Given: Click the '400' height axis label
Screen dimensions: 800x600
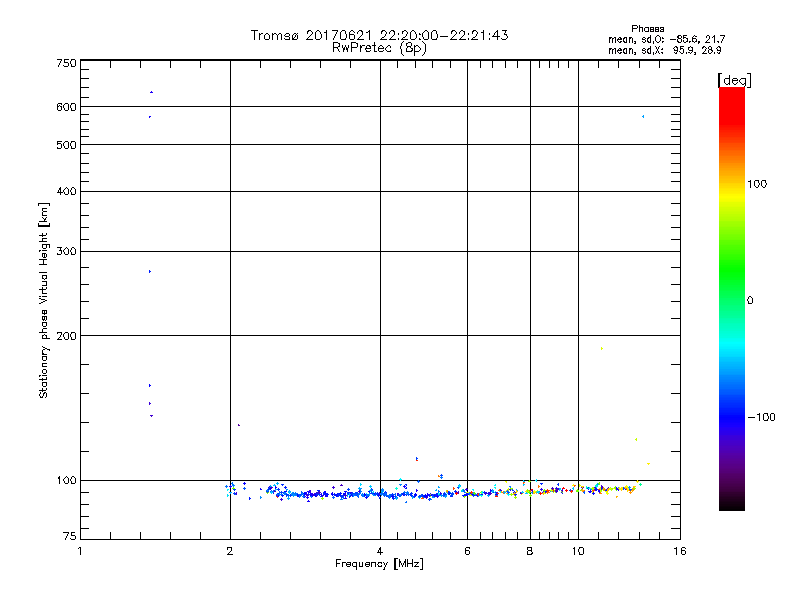Looking at the screenshot, I should click(x=66, y=191).
